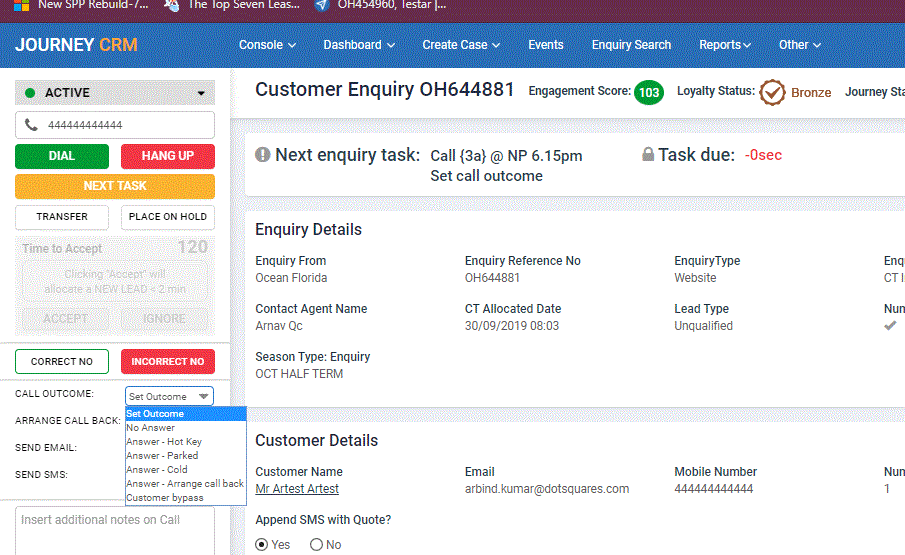The image size is (905, 555).
Task: Choose Answer - Hot Key outcome
Action: pos(185,441)
